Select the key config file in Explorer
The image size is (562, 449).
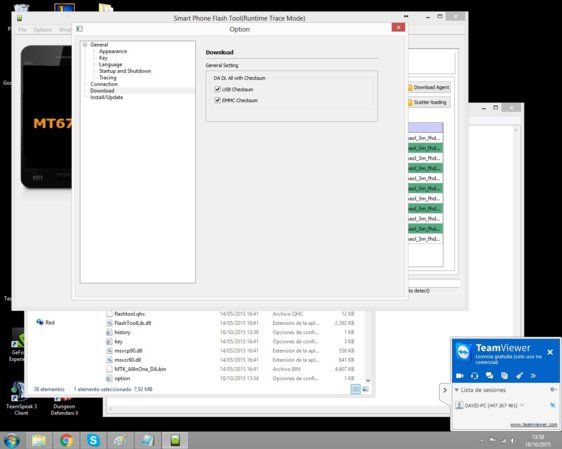tap(118, 341)
